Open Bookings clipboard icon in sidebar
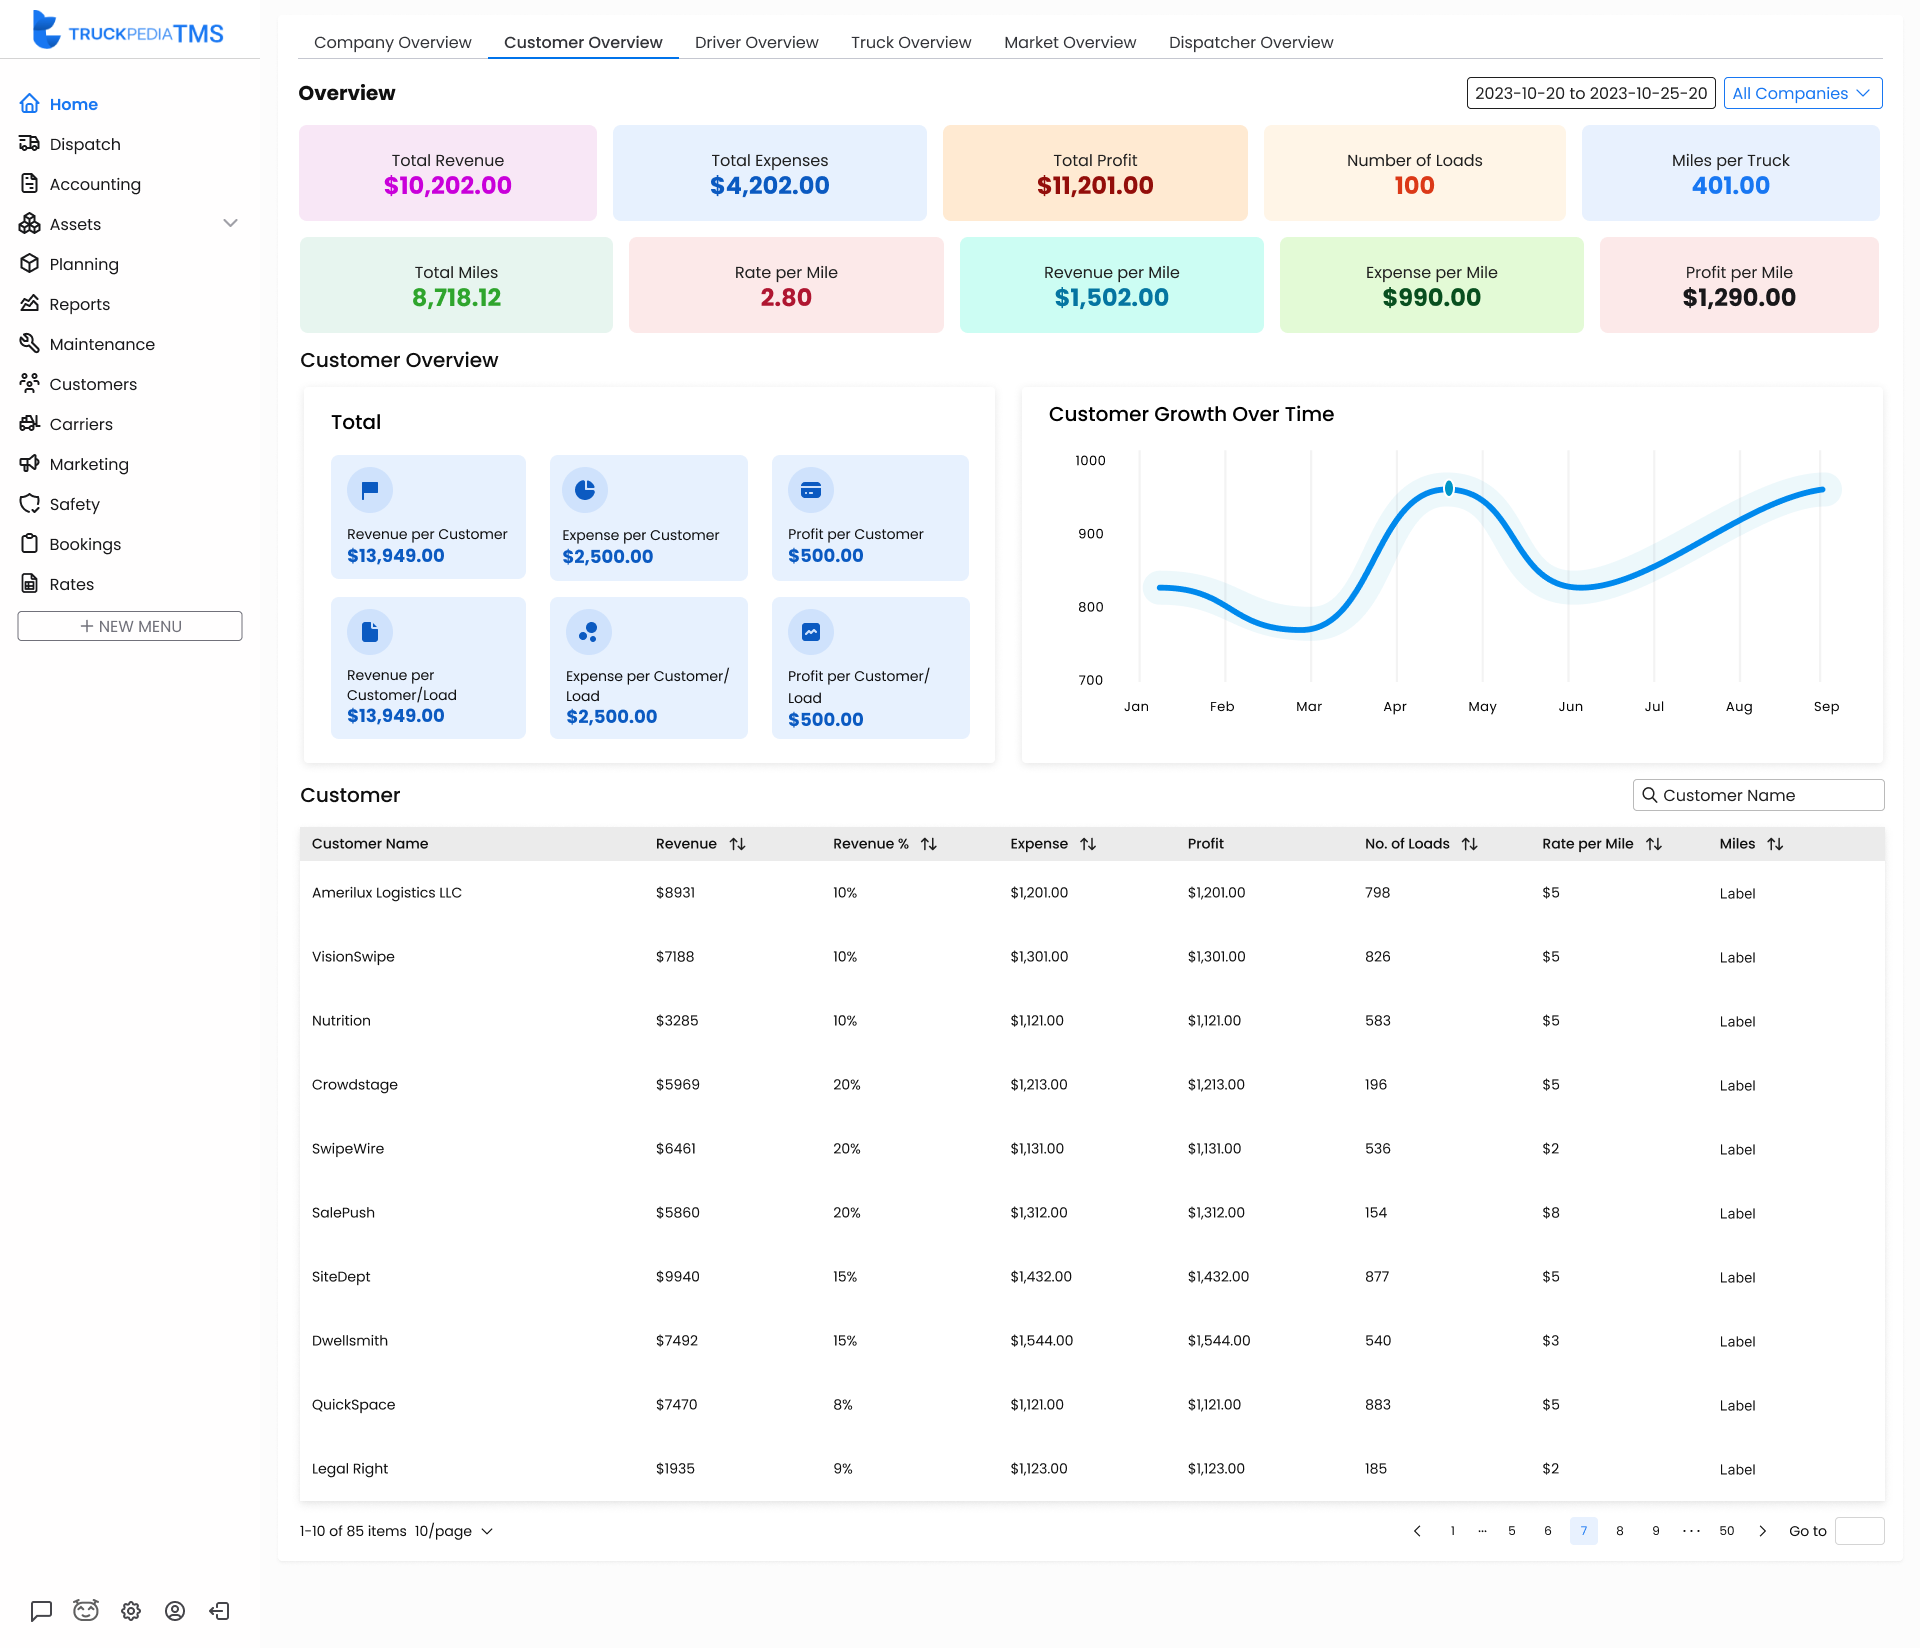 (x=29, y=544)
